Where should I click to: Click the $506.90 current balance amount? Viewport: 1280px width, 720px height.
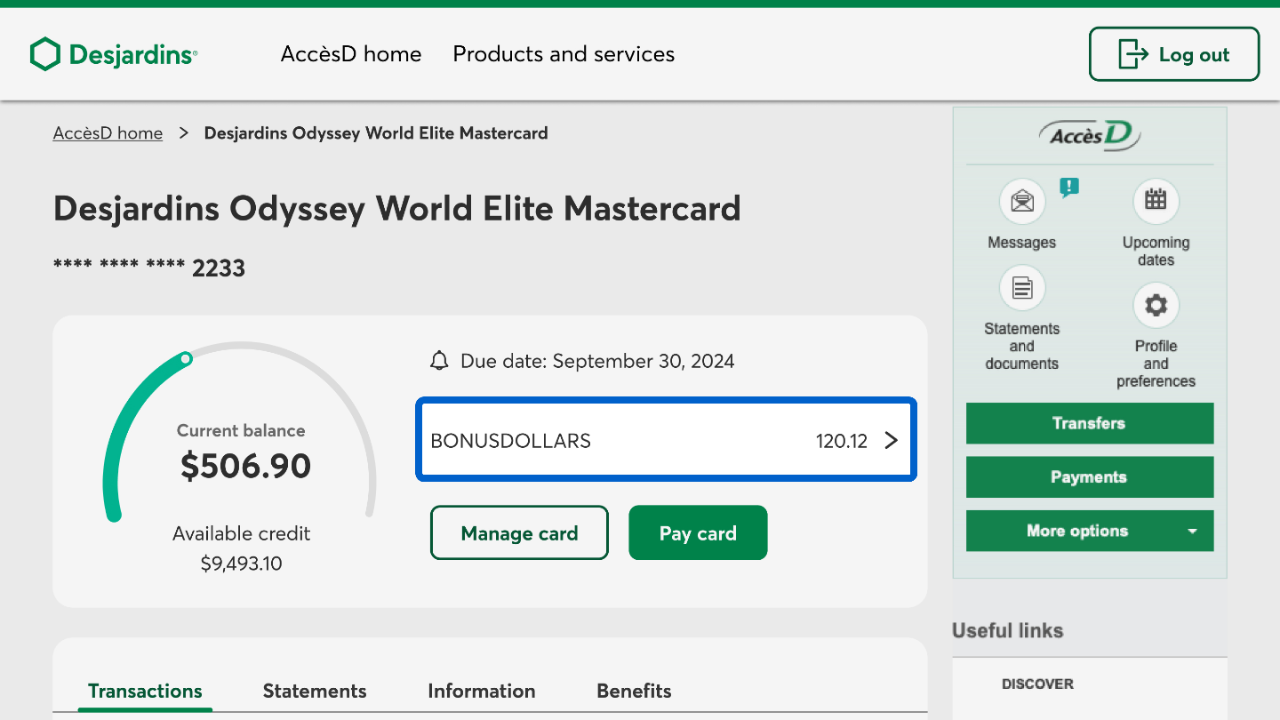pos(246,466)
